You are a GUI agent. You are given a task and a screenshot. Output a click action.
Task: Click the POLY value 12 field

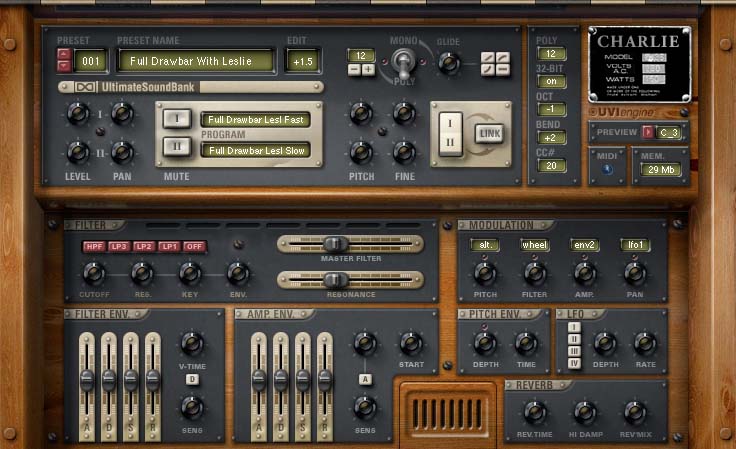pyautogui.click(x=552, y=53)
